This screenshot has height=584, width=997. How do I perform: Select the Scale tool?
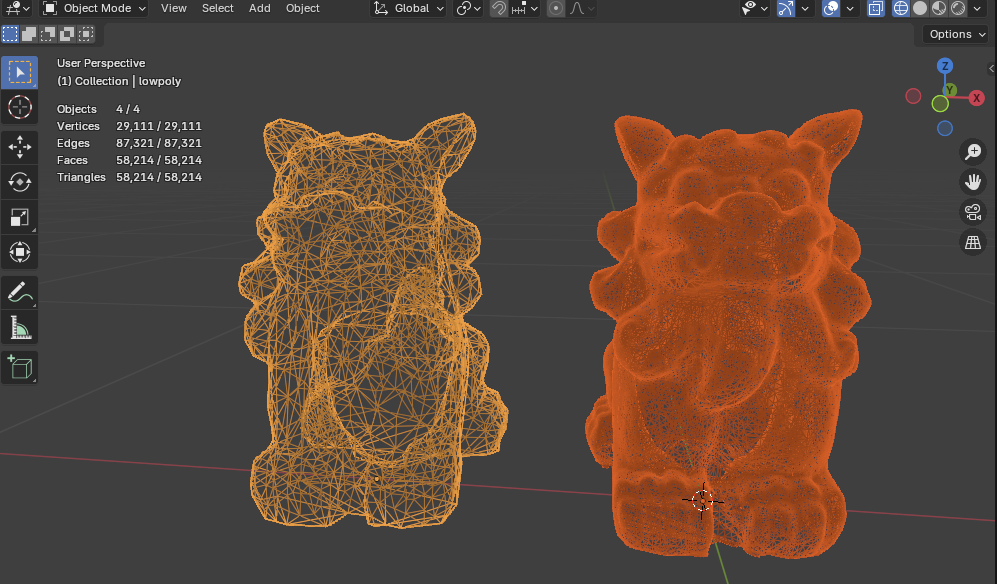(x=20, y=218)
